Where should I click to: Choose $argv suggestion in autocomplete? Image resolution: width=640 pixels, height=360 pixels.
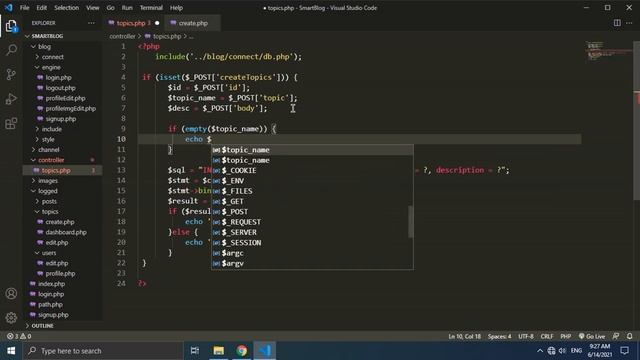(x=312, y=263)
